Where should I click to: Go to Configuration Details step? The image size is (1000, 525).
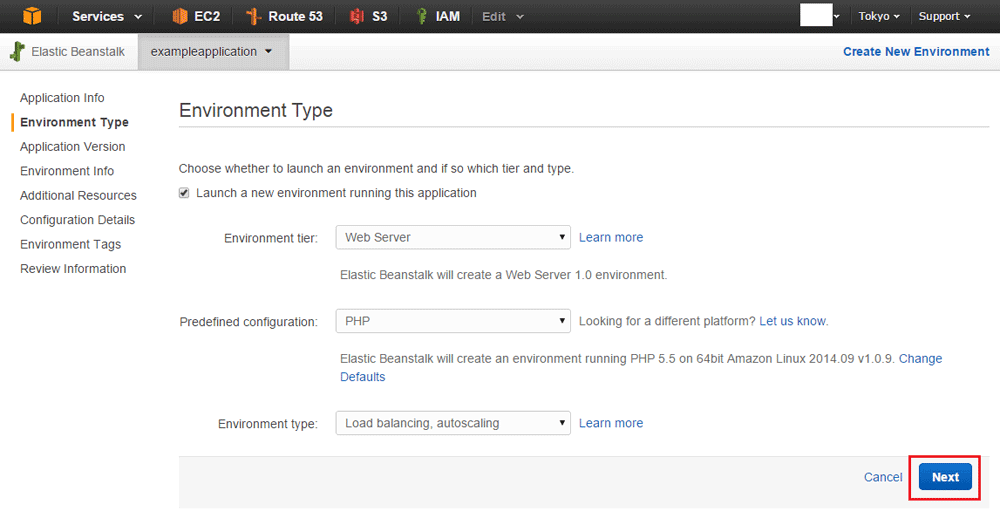click(x=77, y=220)
